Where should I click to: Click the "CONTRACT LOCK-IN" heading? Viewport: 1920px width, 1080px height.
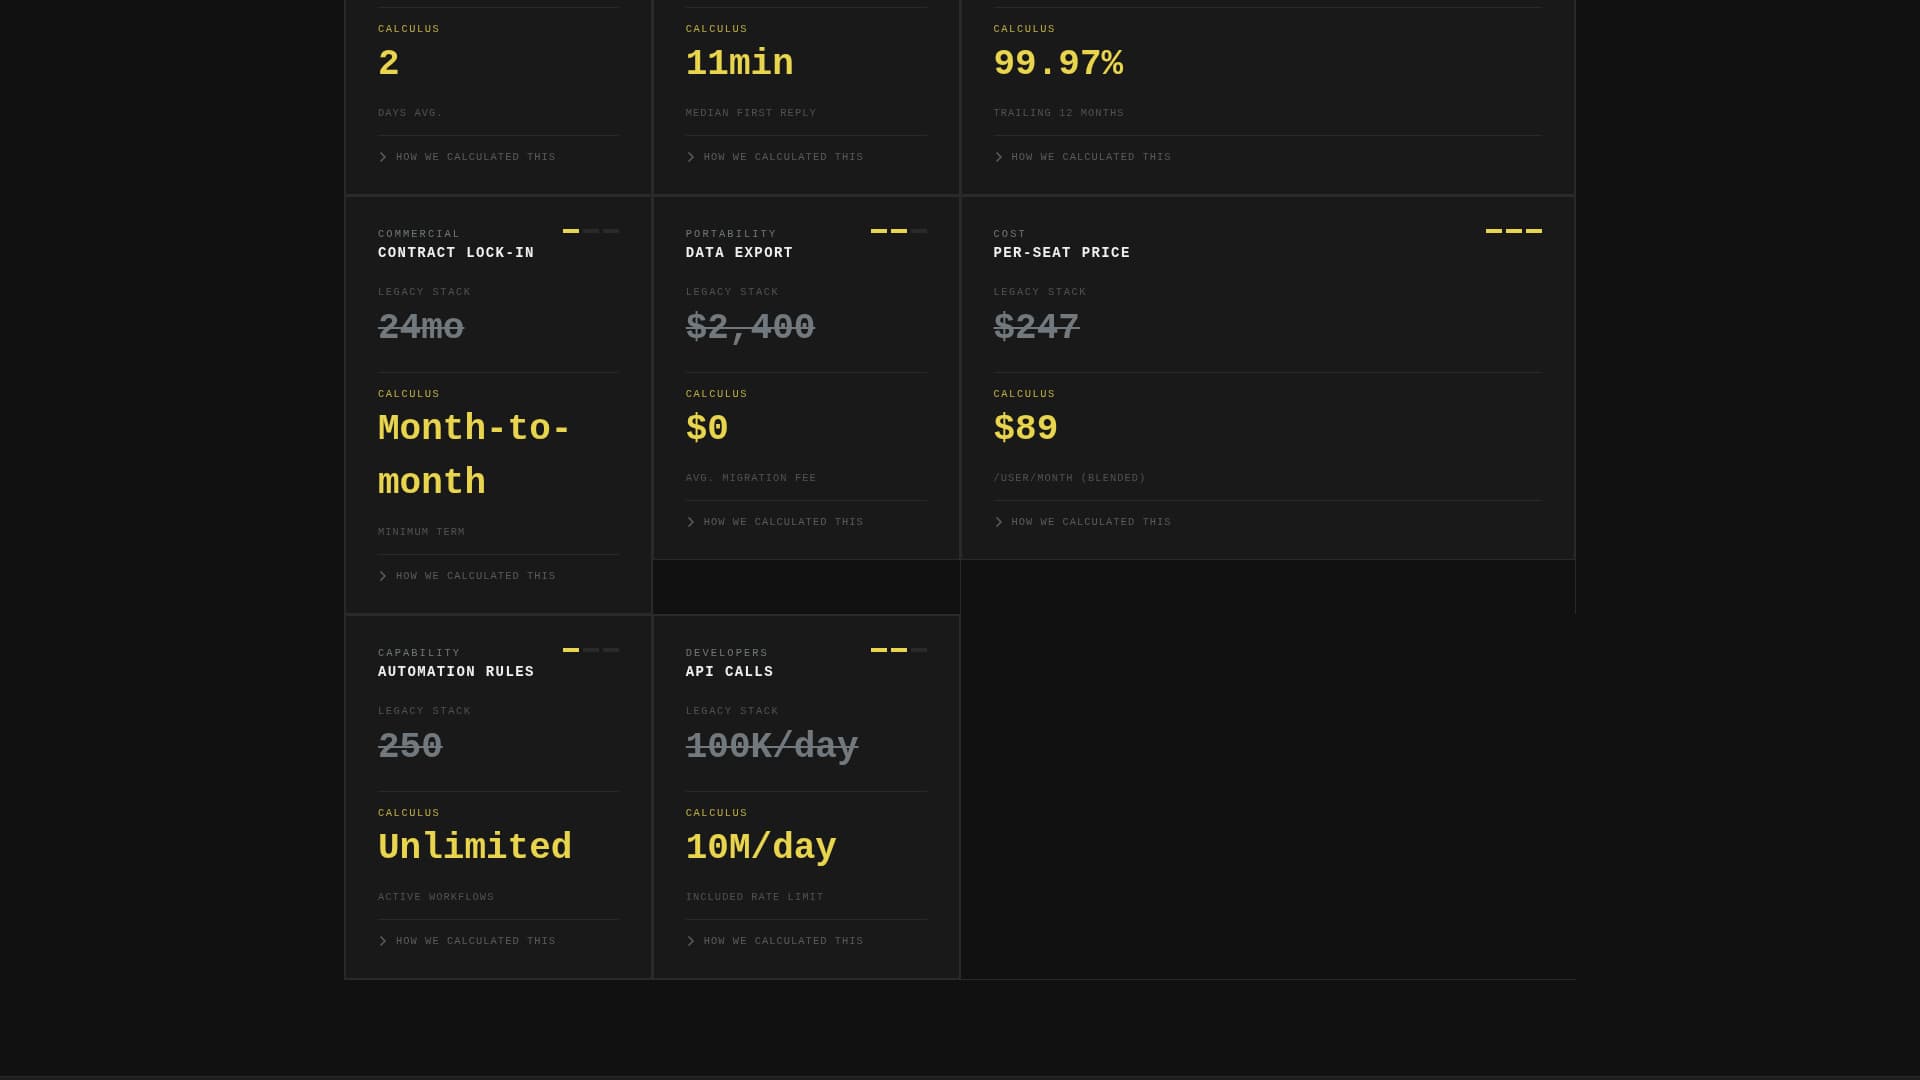[x=456, y=253]
